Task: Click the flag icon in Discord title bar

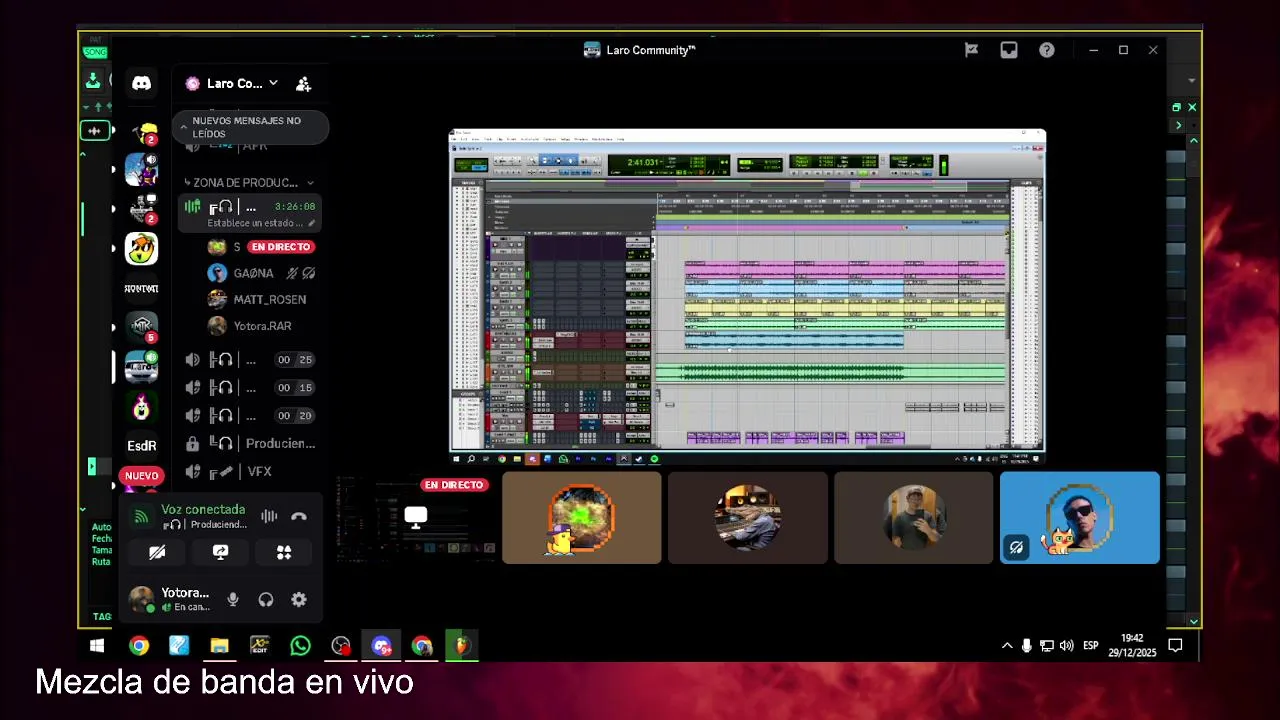Action: (x=971, y=50)
